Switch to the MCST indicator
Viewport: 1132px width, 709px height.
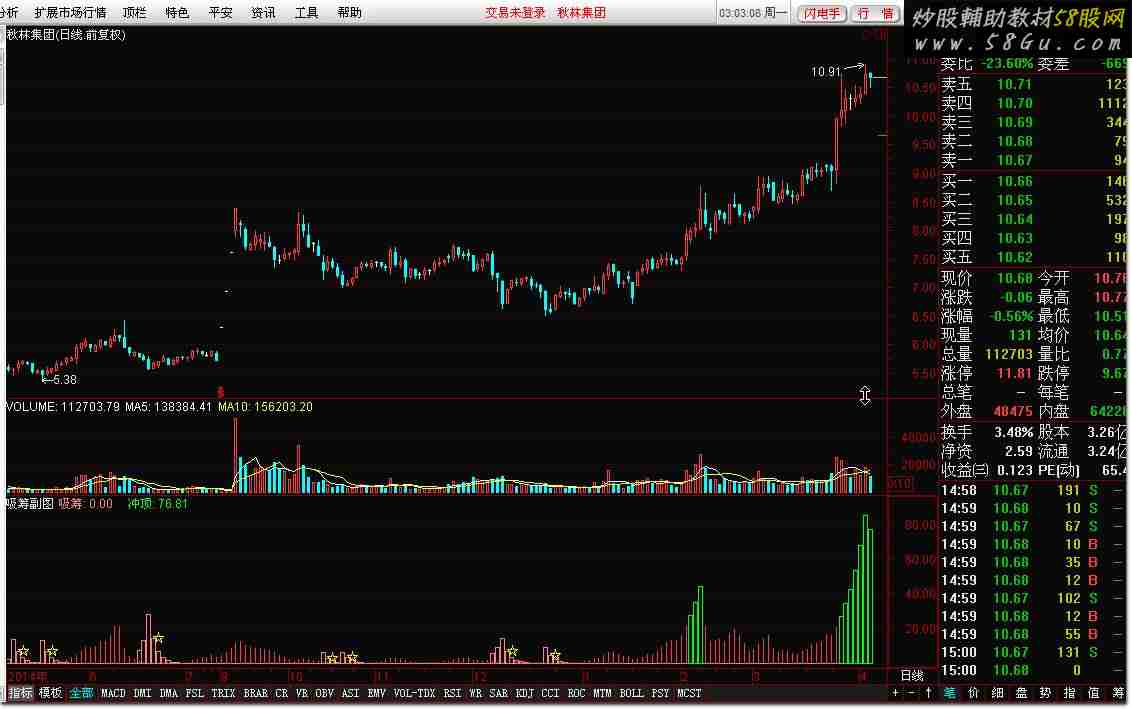pyautogui.click(x=689, y=693)
